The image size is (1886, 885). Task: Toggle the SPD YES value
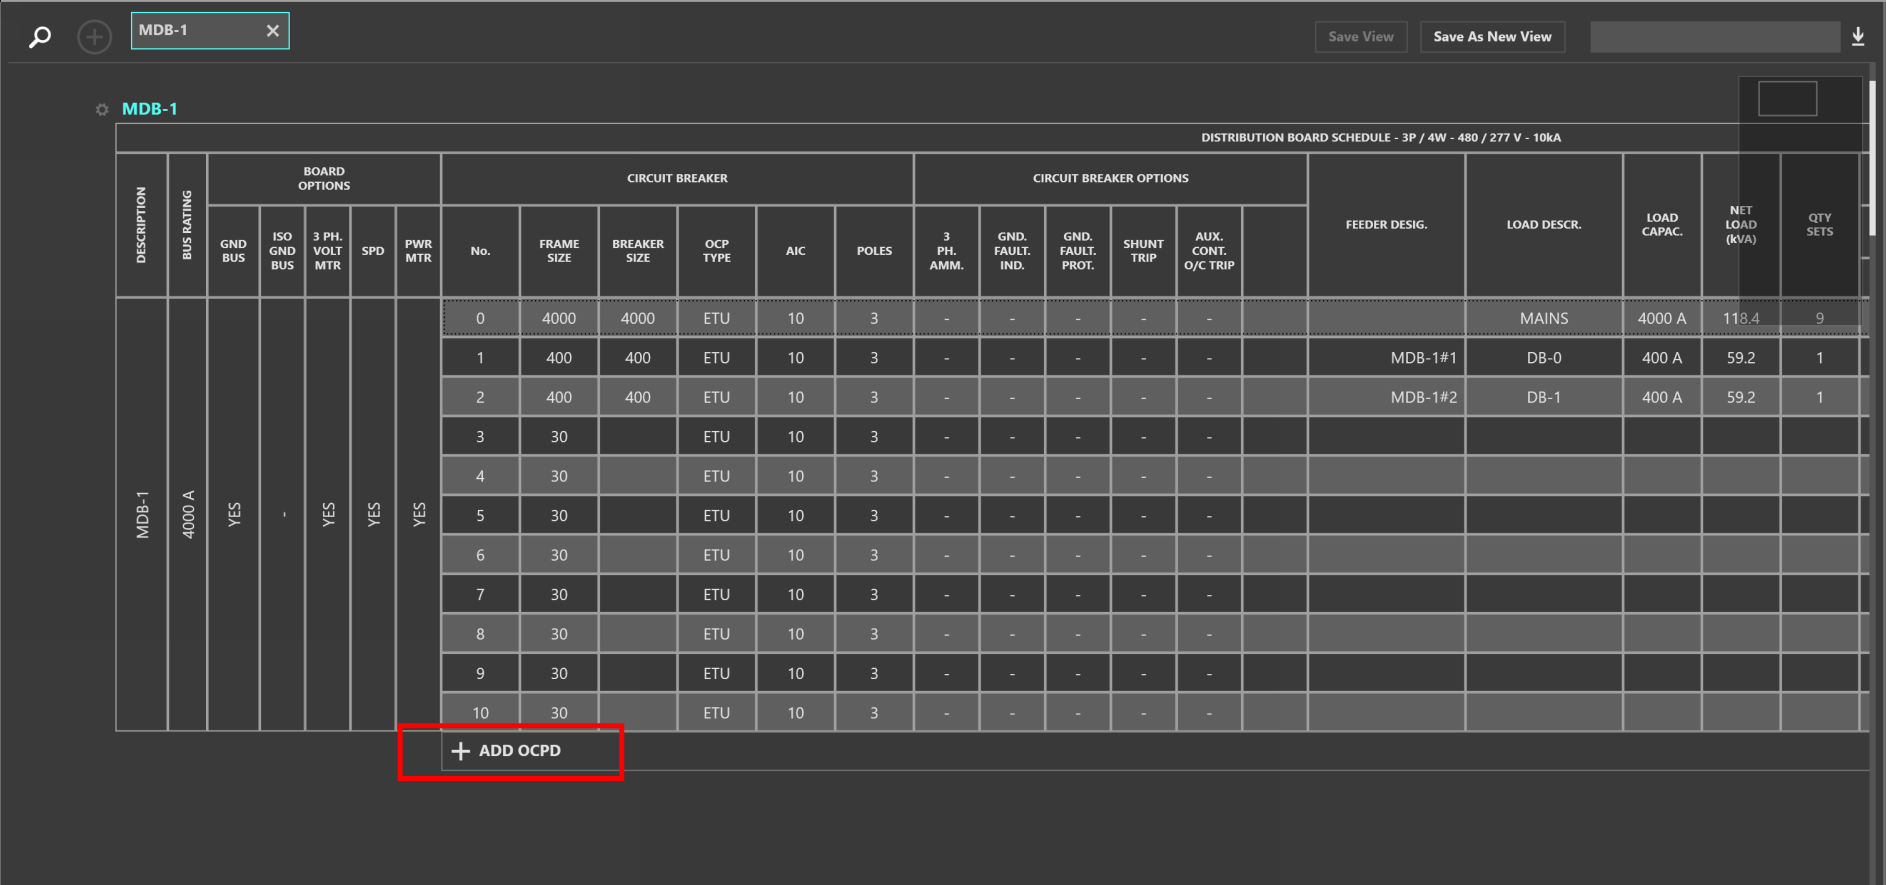[374, 514]
